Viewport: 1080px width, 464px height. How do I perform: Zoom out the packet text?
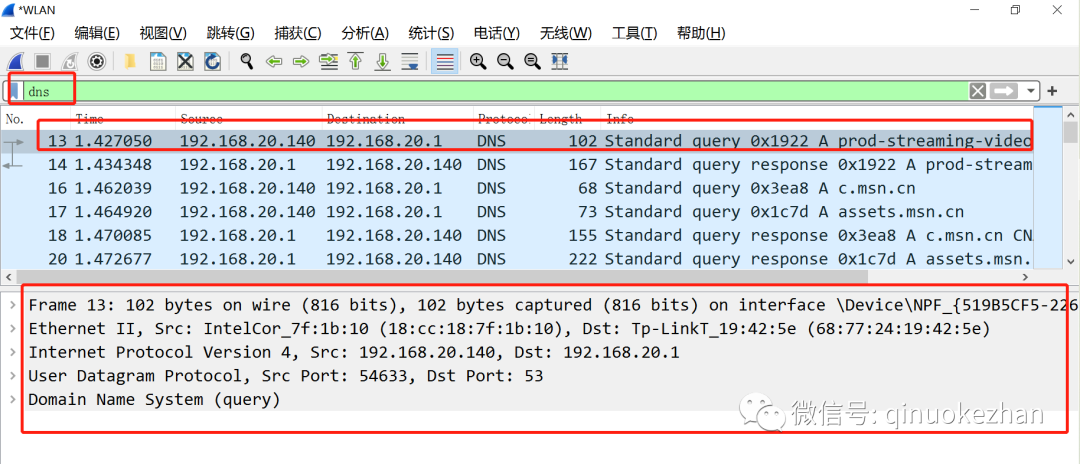click(x=505, y=61)
